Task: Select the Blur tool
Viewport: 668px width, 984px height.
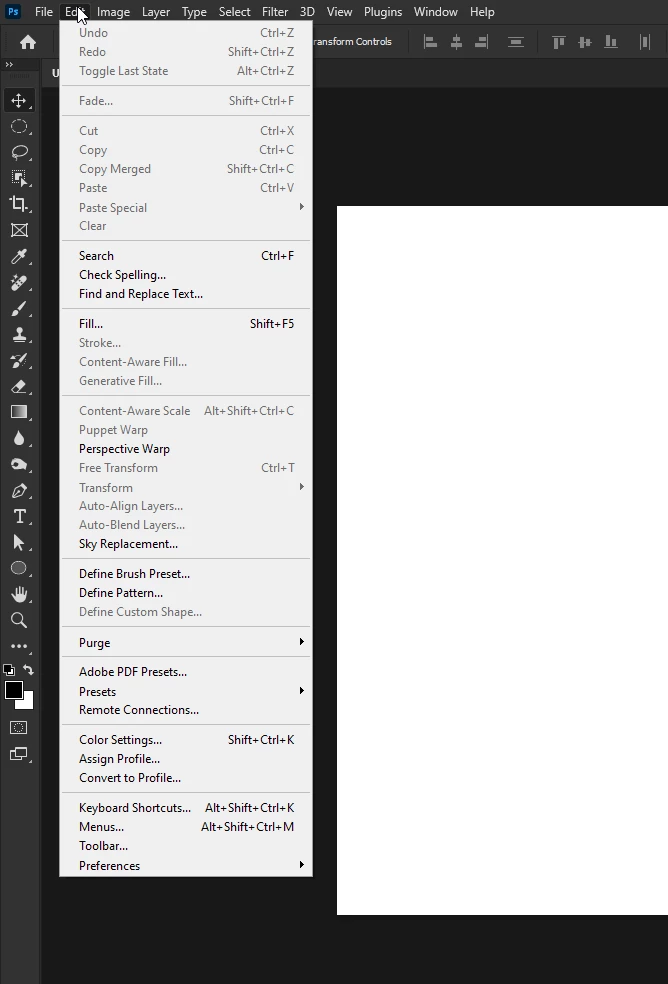Action: tap(19, 438)
